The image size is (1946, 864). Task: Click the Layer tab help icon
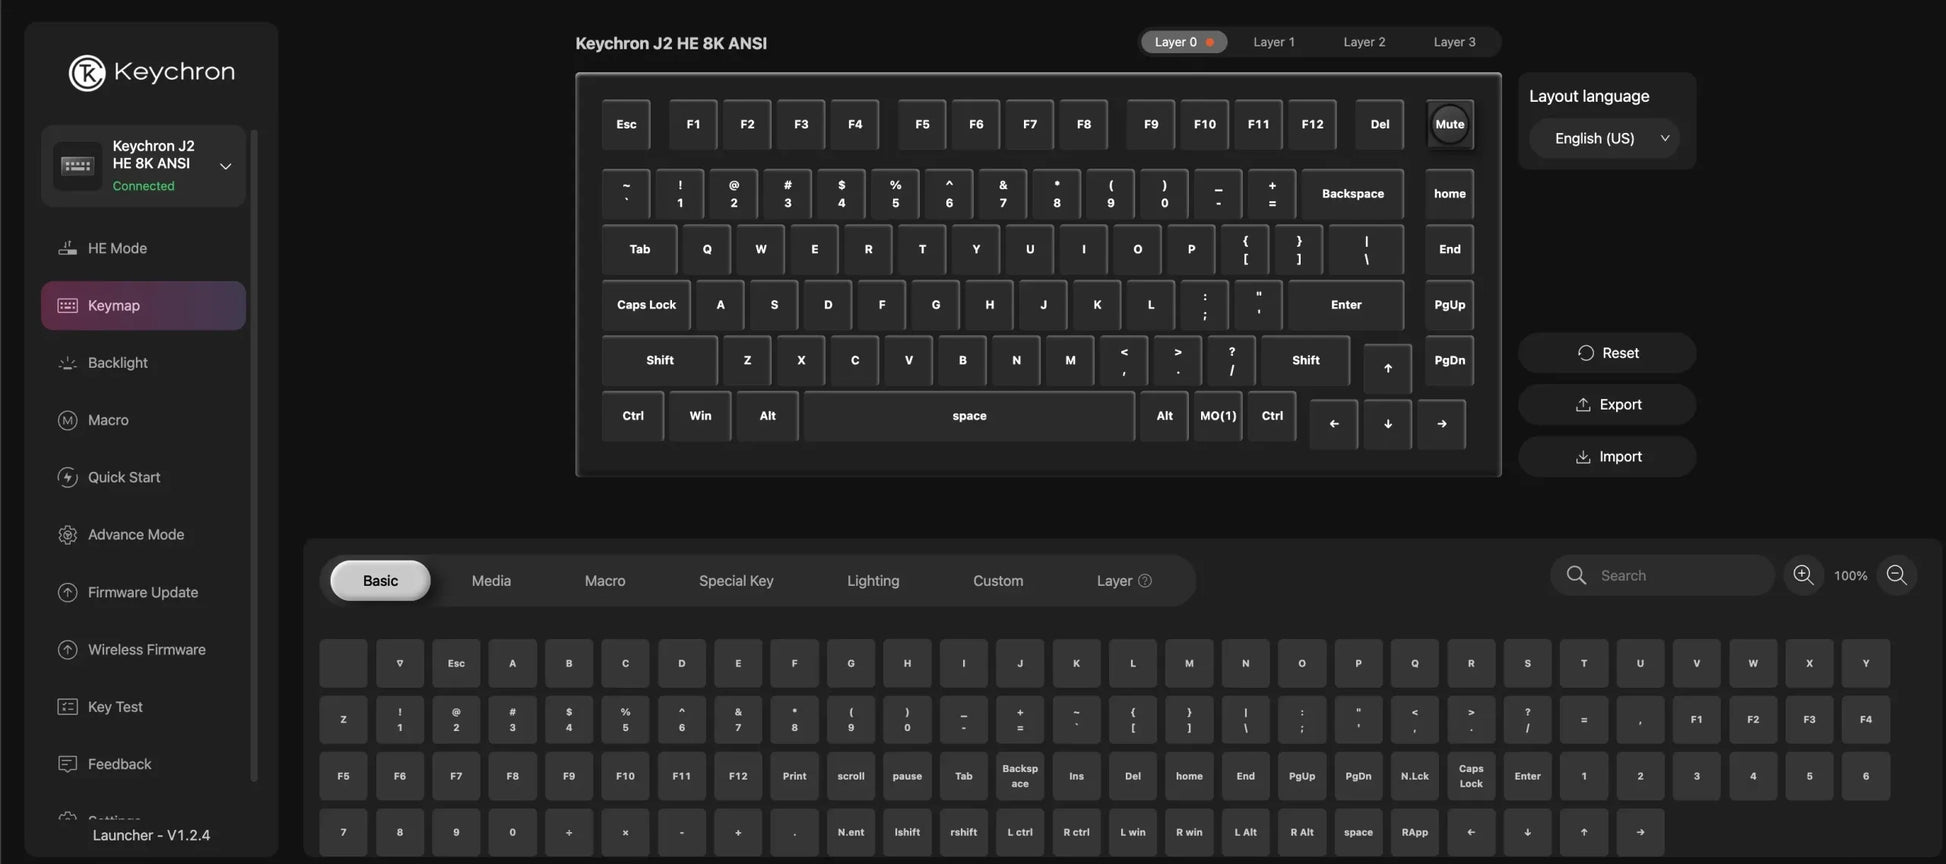pos(1145,581)
